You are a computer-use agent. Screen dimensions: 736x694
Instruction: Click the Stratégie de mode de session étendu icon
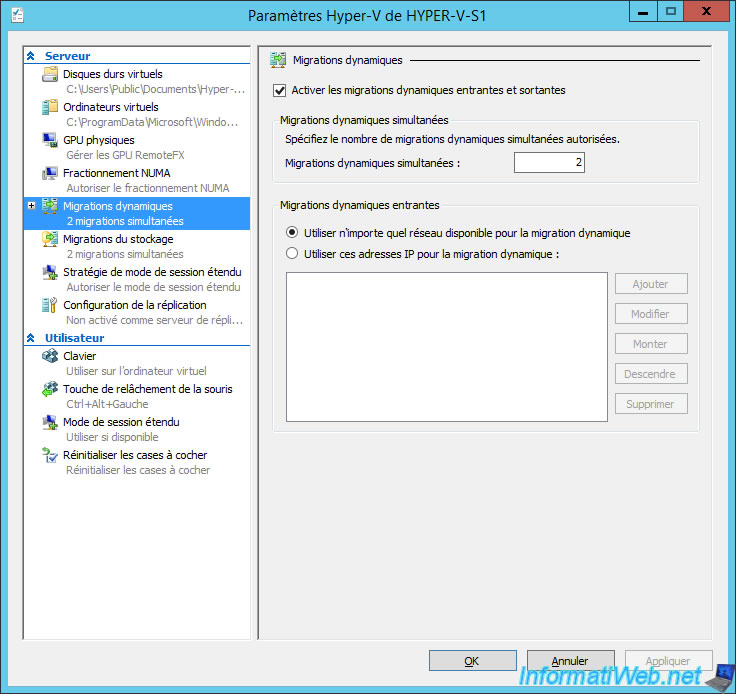[50, 272]
